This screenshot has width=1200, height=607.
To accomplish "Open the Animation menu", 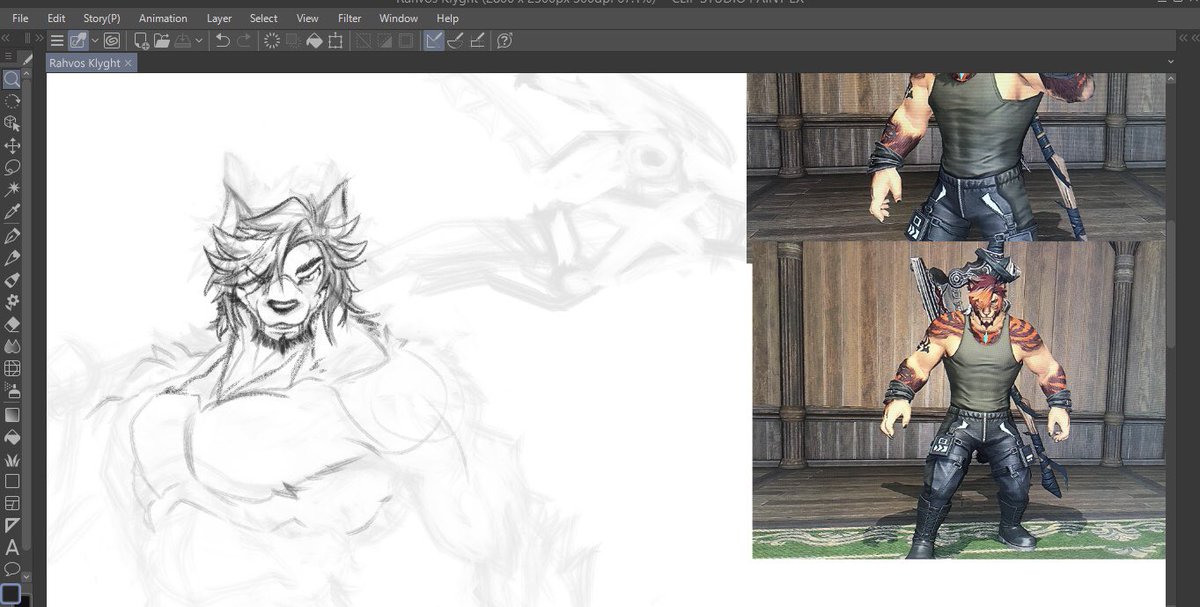I will [x=163, y=18].
